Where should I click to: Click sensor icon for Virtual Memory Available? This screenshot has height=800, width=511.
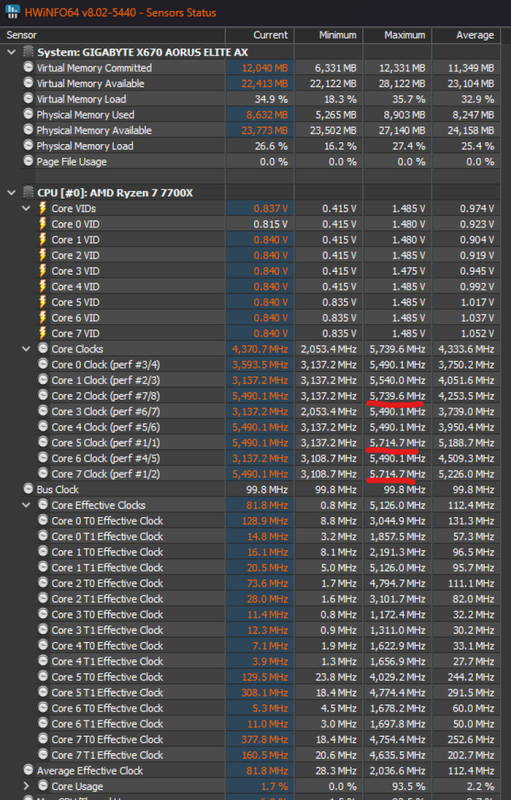tap(29, 83)
